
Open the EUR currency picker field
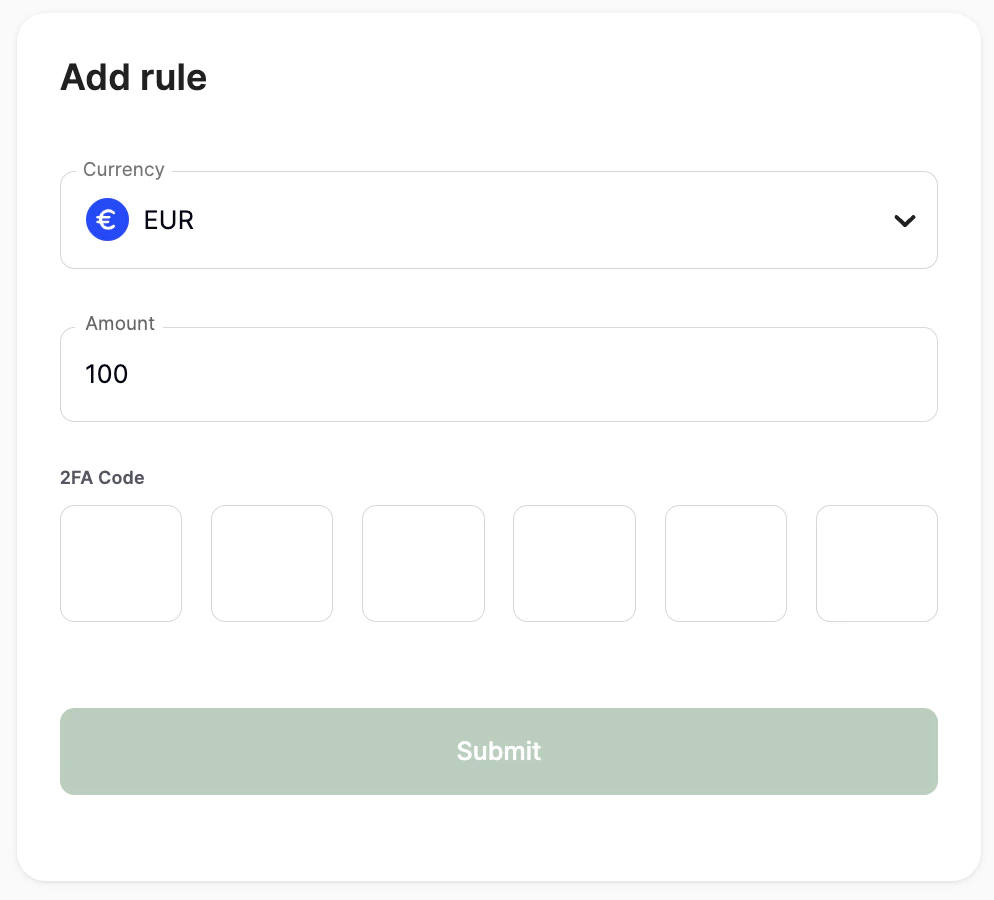pyautogui.click(x=499, y=220)
